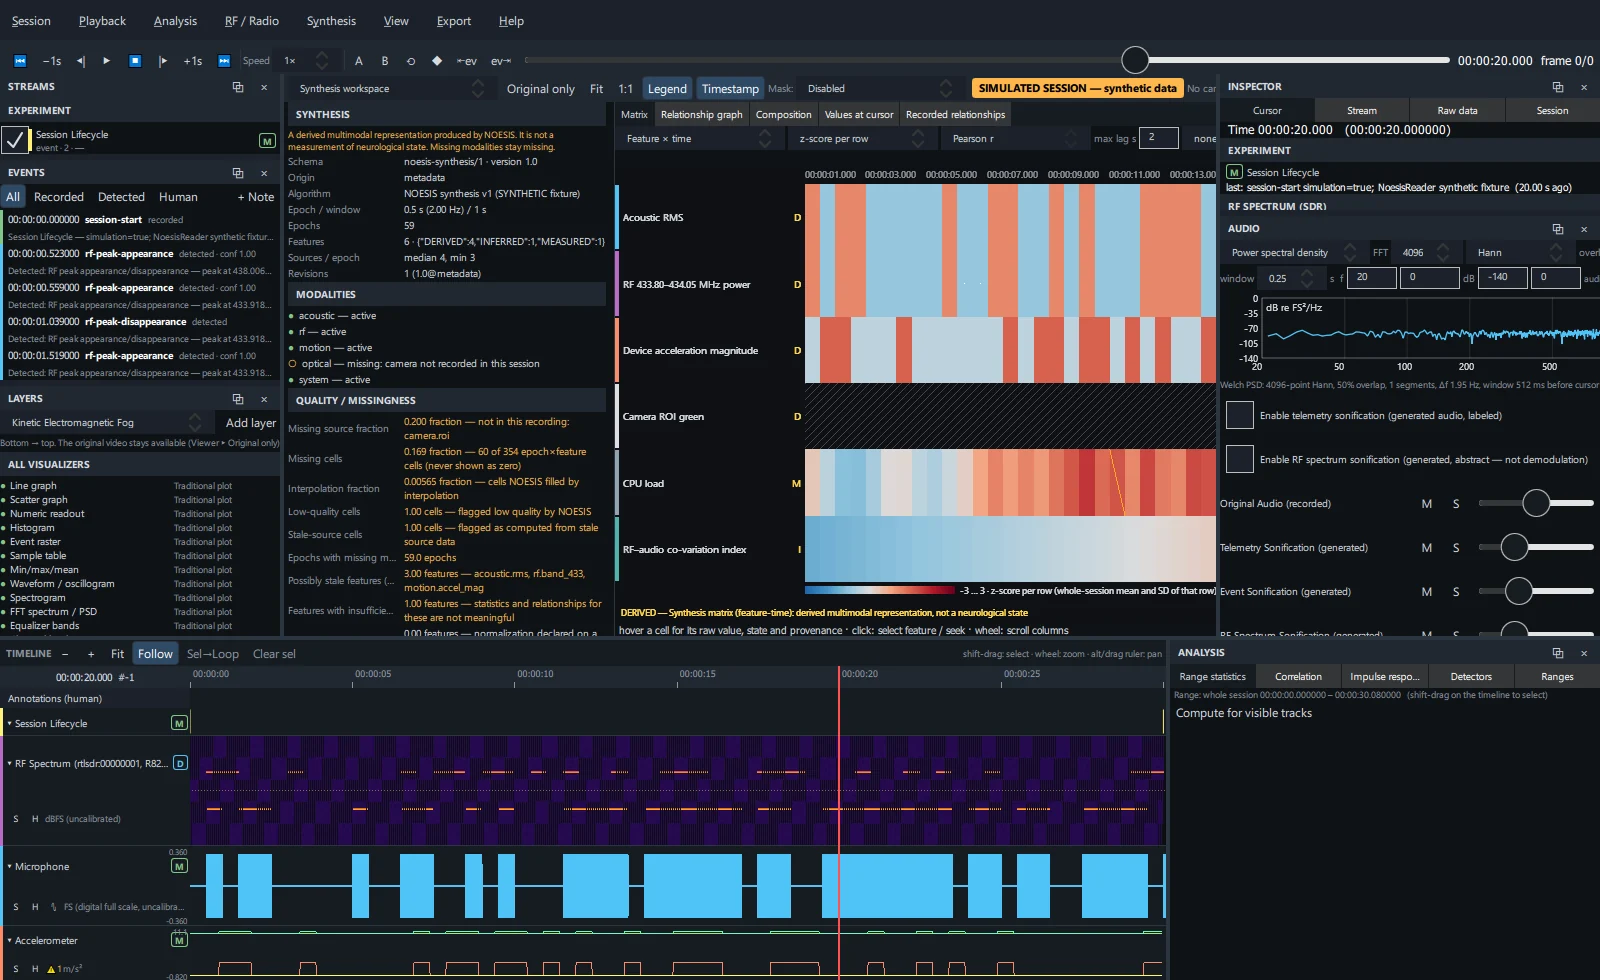Toggle the Session Lifecycle stream checkbox

(15, 140)
